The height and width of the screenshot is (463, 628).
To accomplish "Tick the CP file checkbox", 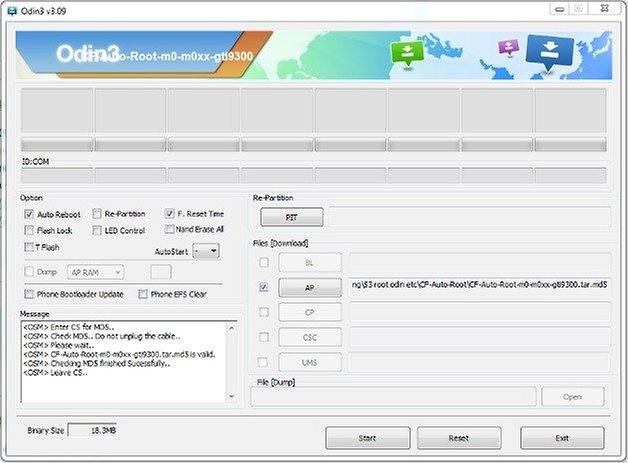I will (264, 312).
